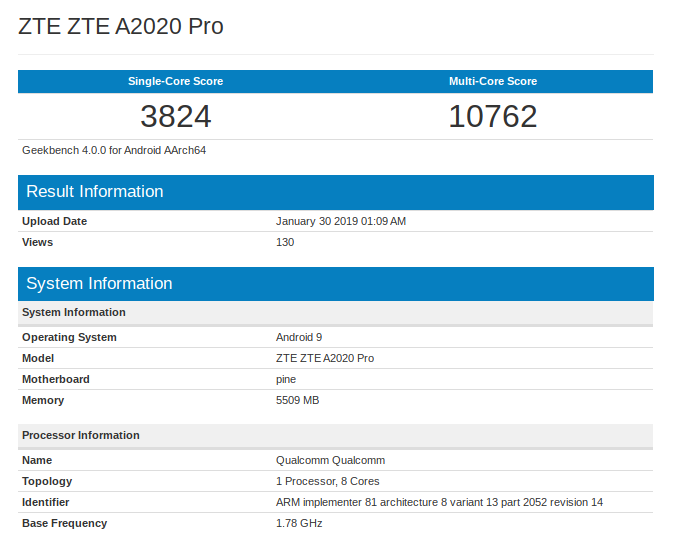Click the processor name Qualcomm Qualcomm

tap(330, 460)
